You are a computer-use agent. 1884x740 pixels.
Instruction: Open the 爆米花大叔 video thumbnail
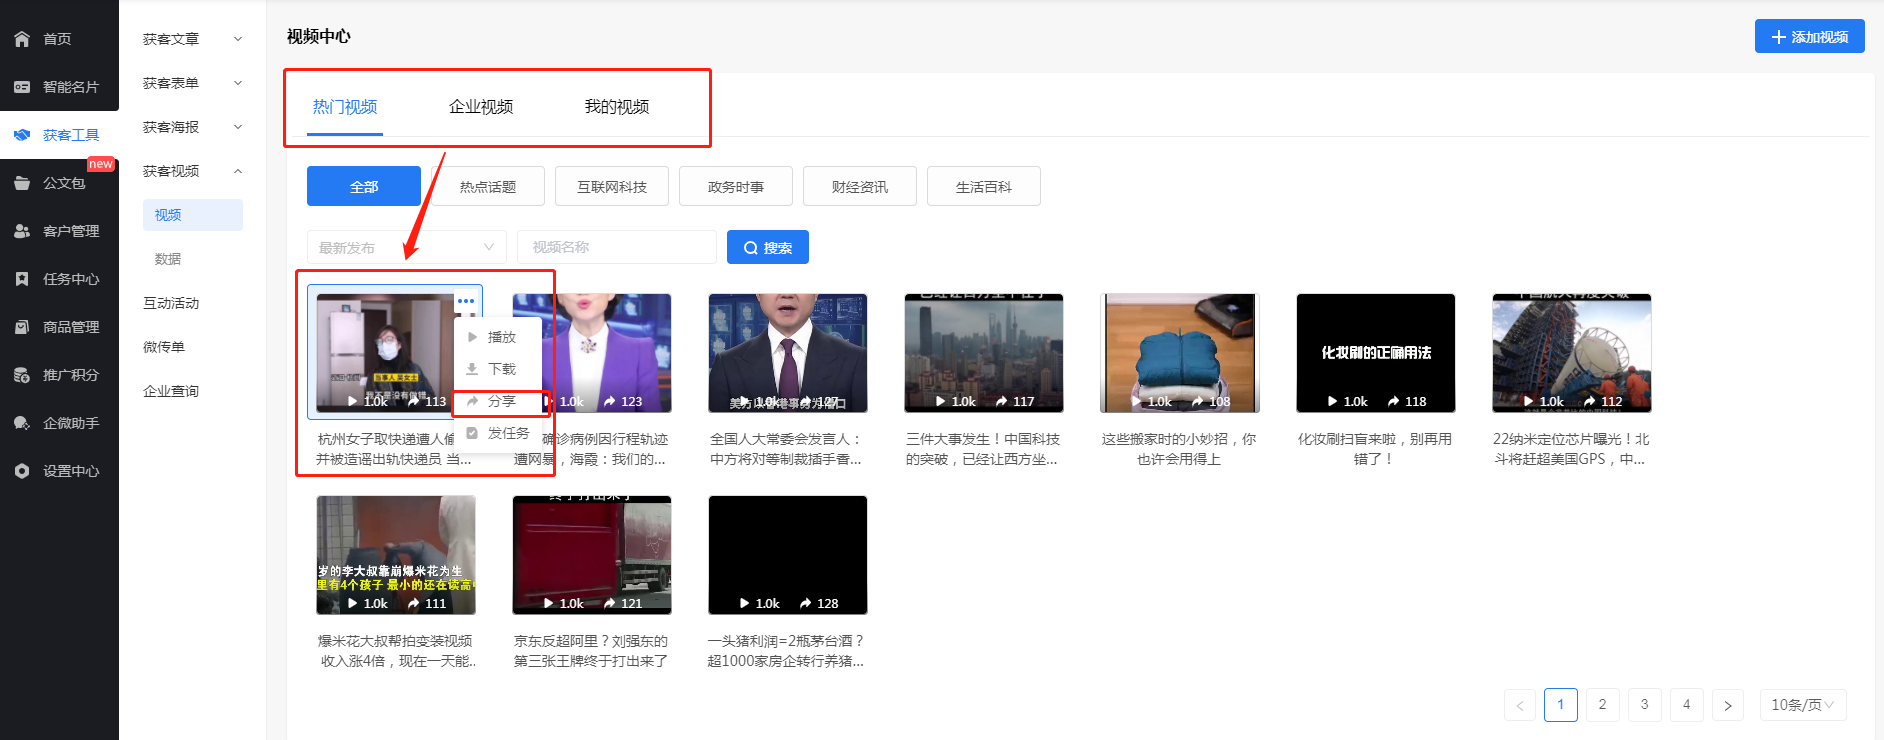396,555
